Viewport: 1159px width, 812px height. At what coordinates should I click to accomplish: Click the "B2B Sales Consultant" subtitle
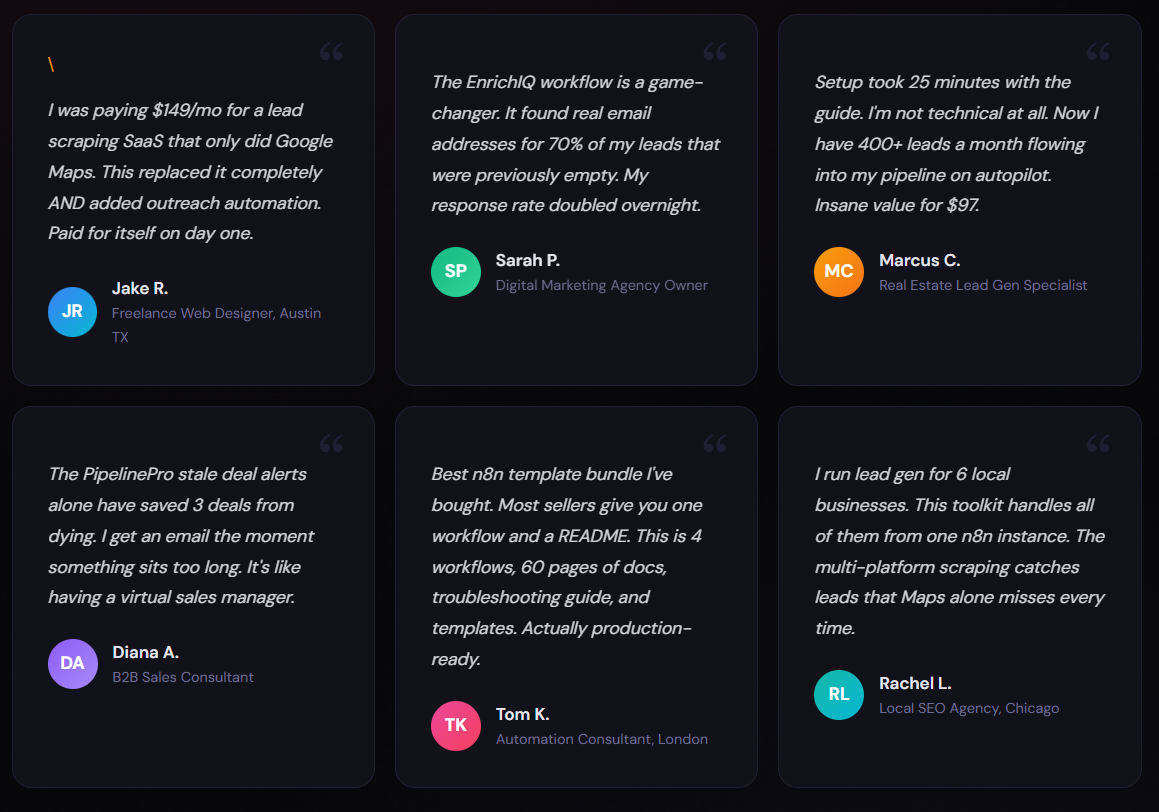182,677
